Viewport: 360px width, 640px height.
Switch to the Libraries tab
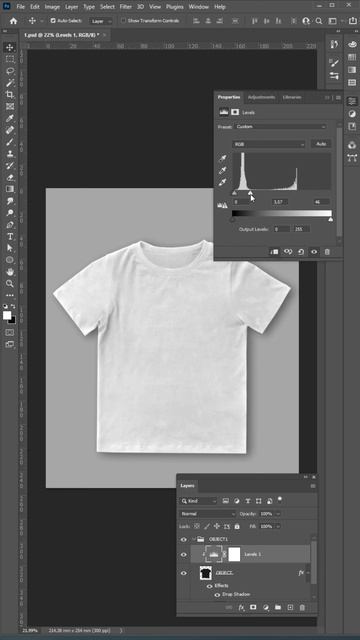(x=292, y=97)
